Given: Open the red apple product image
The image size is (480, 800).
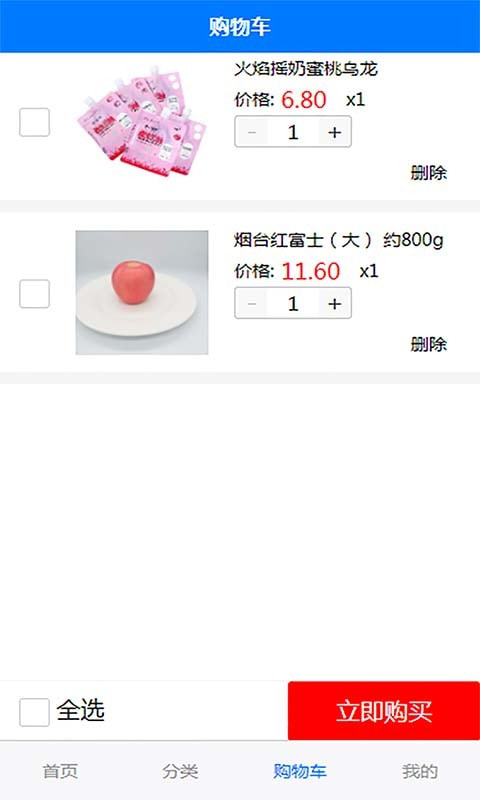Looking at the screenshot, I should 142,292.
